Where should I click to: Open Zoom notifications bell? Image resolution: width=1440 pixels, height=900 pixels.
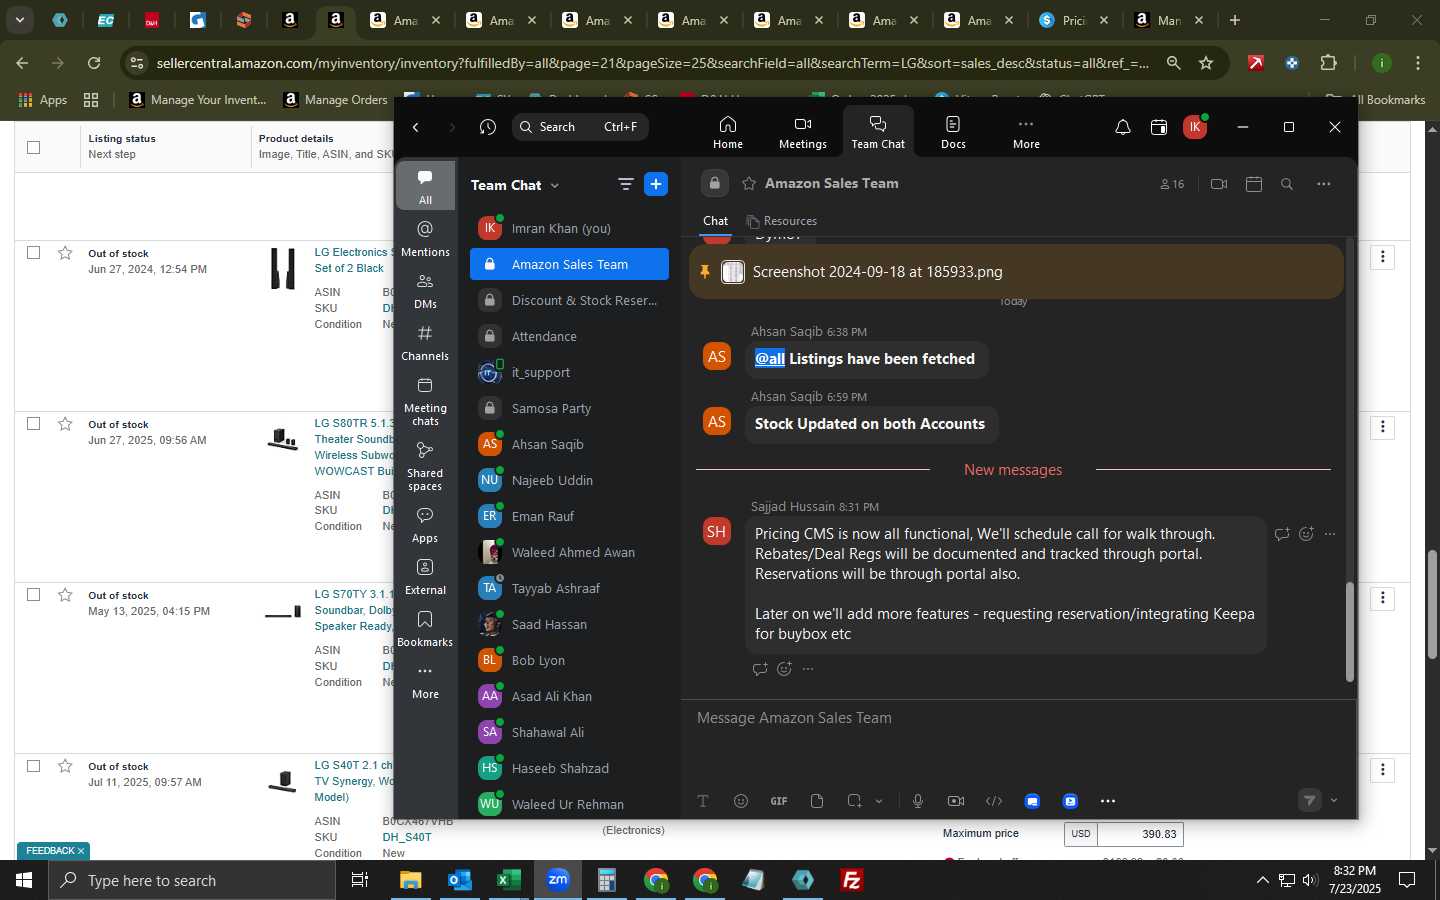(1122, 127)
